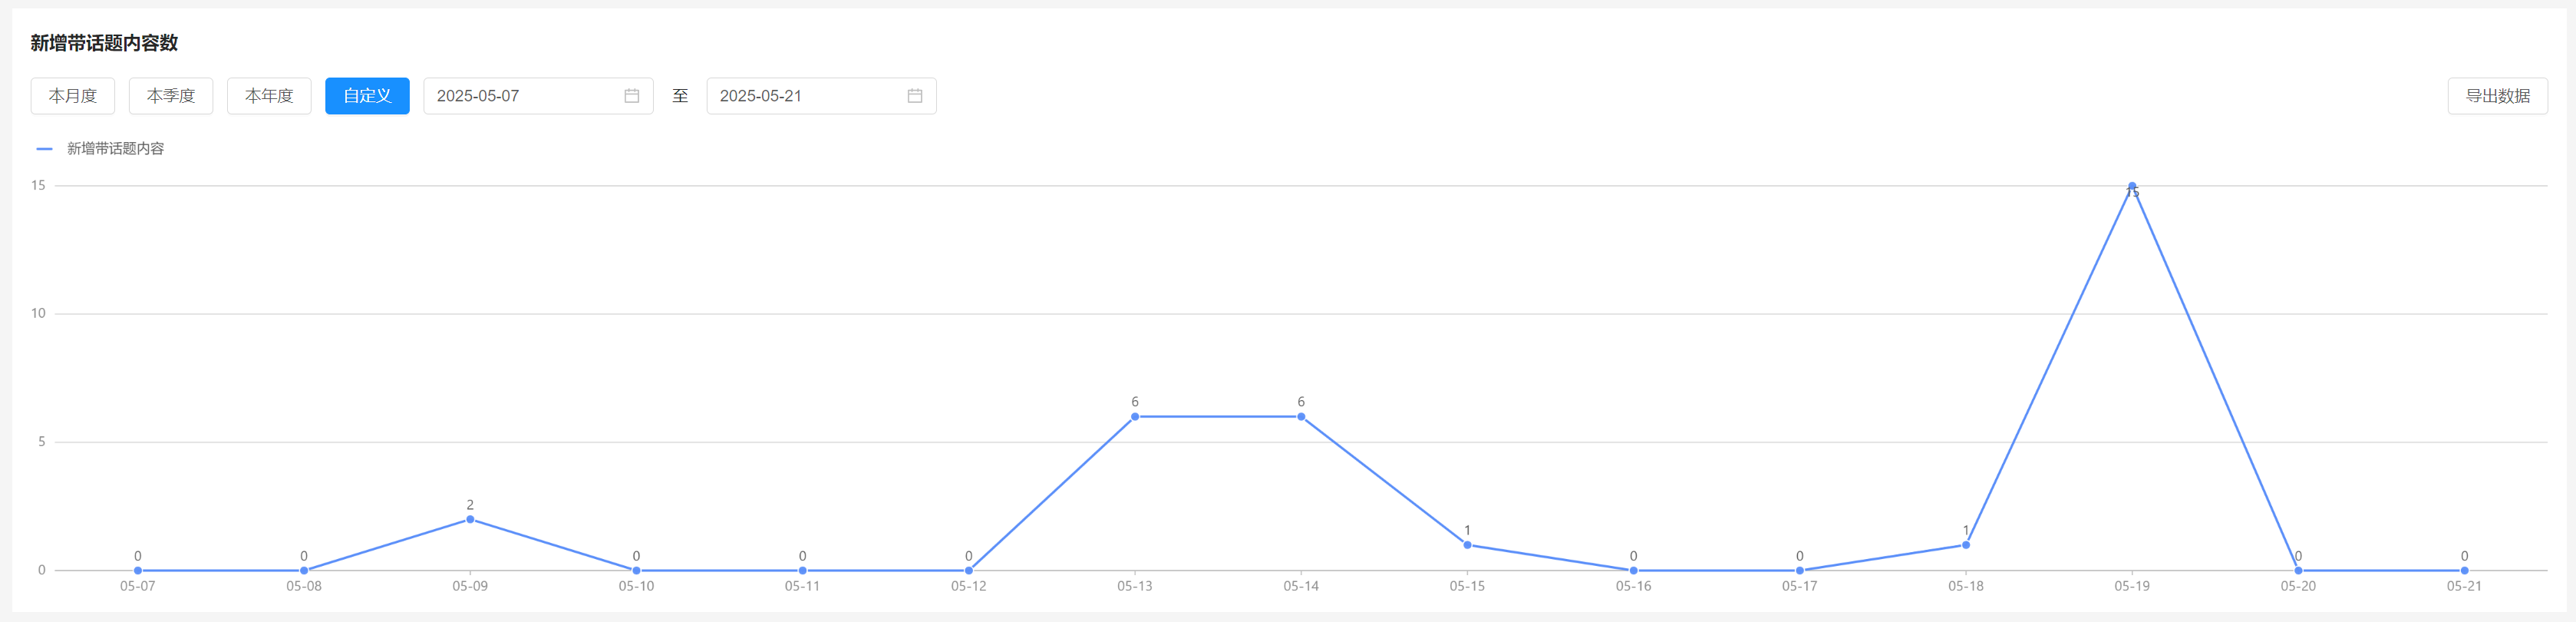The image size is (2576, 622).
Task: Select the 自定义 custom range button
Action: (367, 96)
